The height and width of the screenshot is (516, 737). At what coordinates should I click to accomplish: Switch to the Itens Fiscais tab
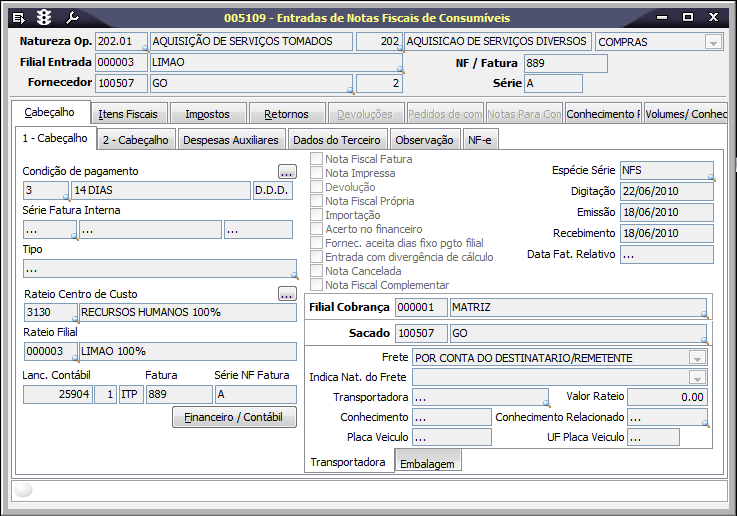click(x=128, y=114)
